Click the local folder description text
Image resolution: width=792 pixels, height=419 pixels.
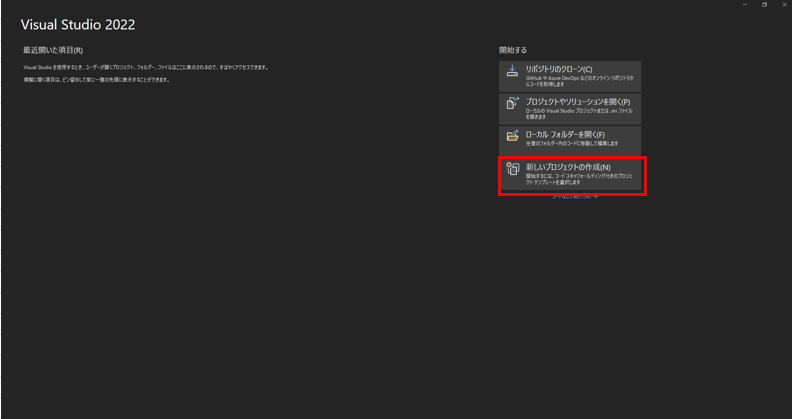(572, 143)
